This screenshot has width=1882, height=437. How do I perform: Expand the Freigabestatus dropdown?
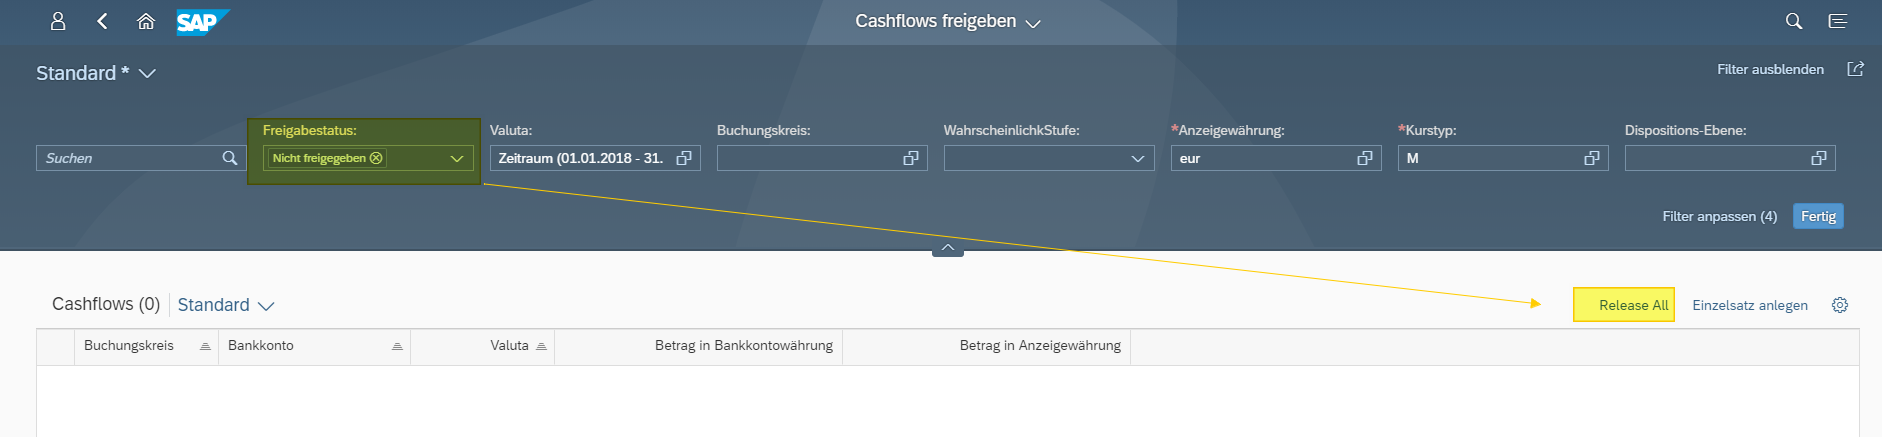click(x=457, y=158)
